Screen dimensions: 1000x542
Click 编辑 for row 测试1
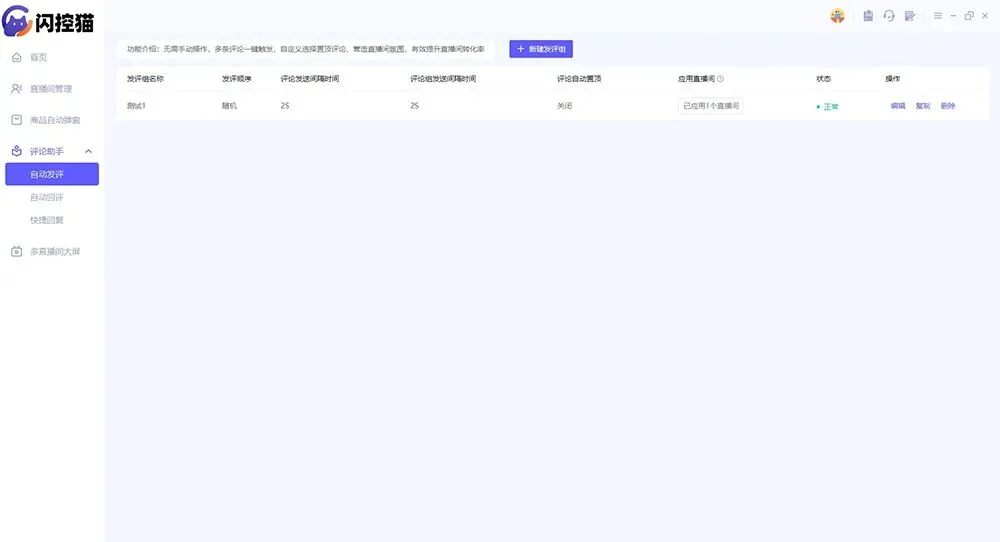(x=898, y=106)
